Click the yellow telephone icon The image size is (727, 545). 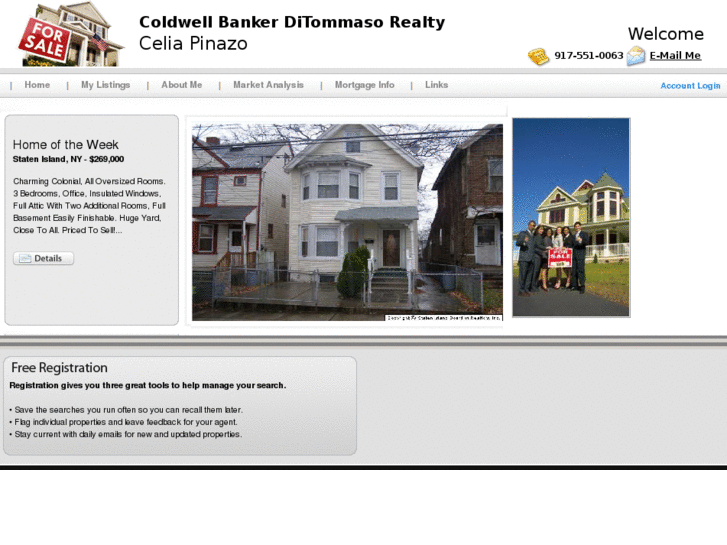539,57
